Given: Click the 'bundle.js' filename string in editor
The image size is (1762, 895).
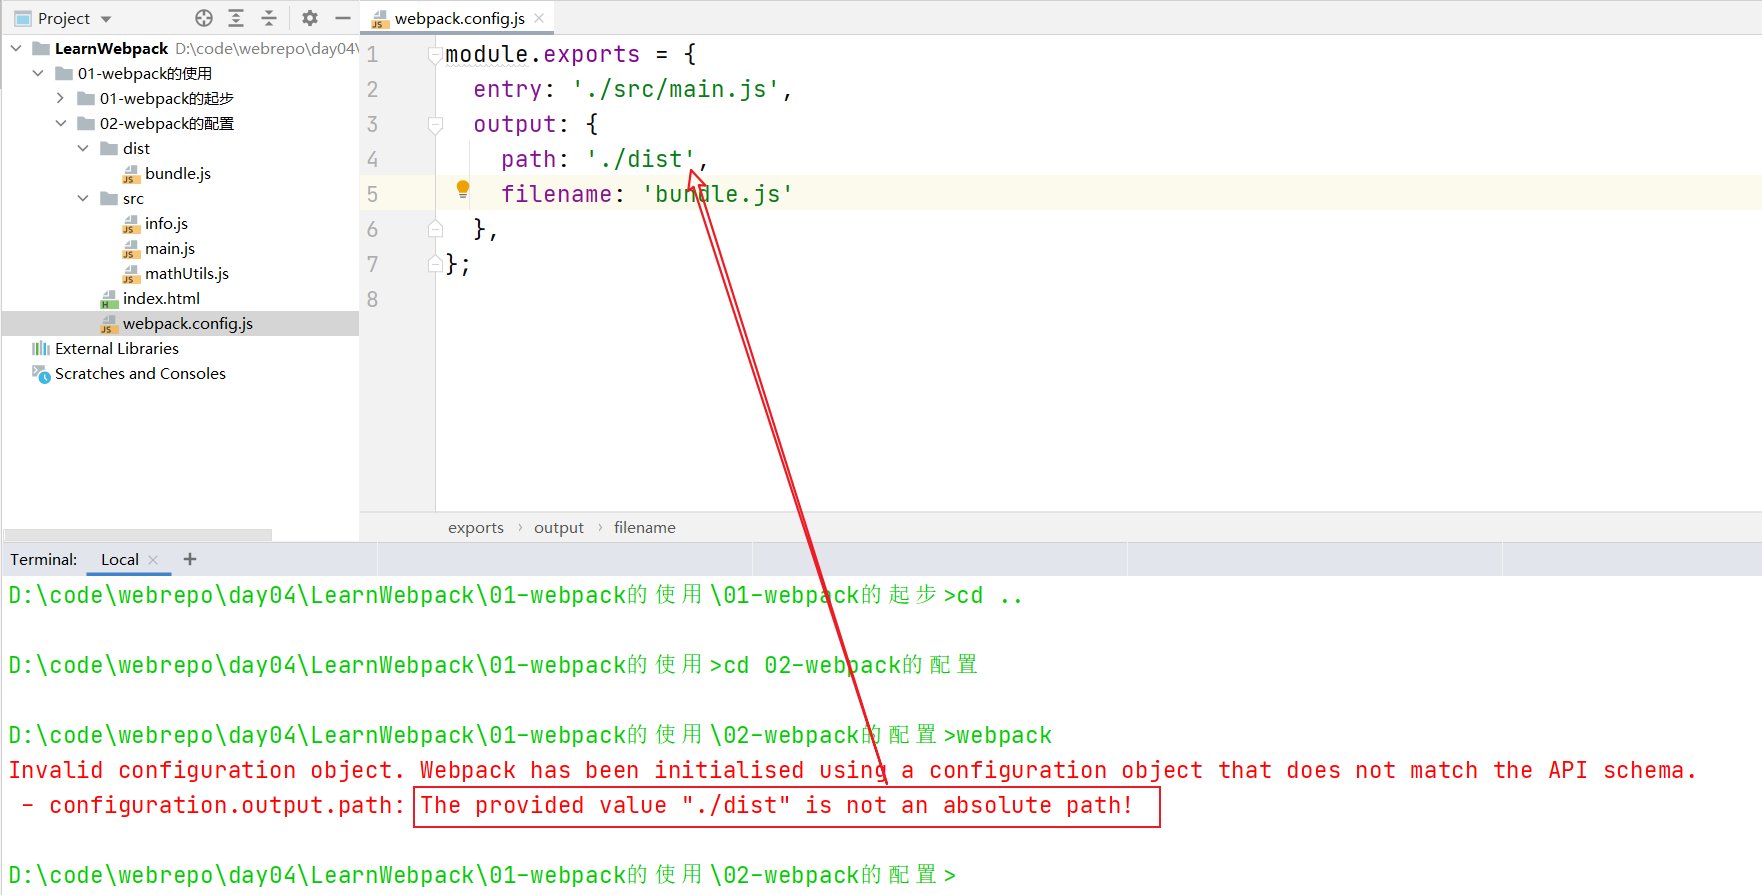Looking at the screenshot, I should 718,194.
